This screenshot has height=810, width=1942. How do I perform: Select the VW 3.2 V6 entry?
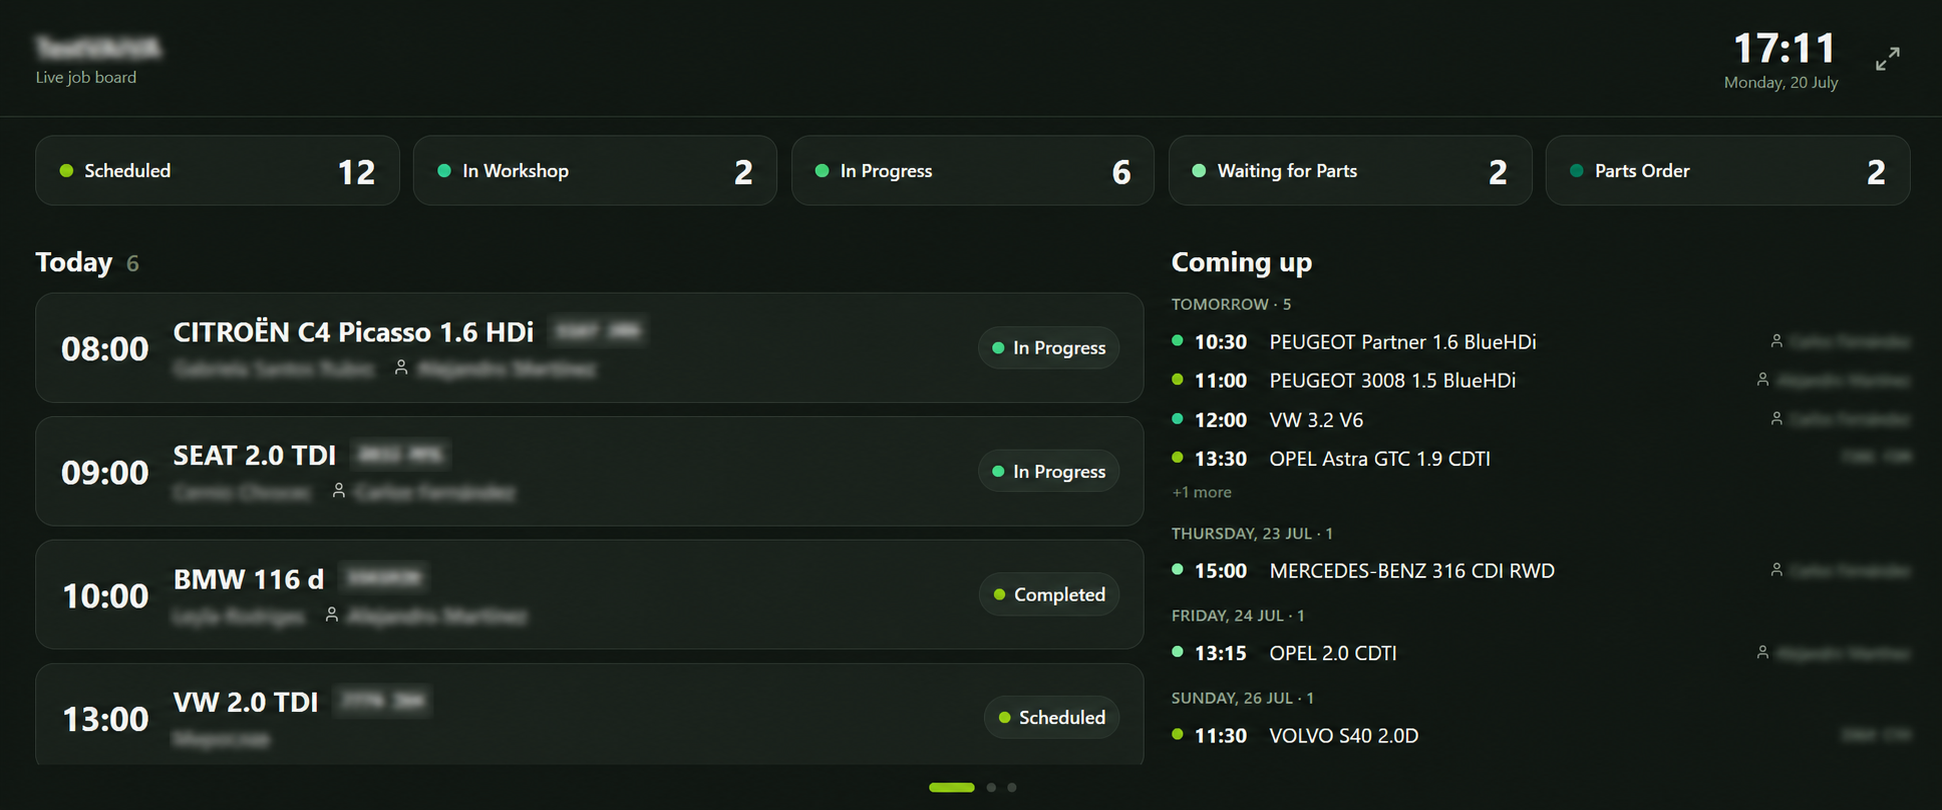pyautogui.click(x=1541, y=420)
